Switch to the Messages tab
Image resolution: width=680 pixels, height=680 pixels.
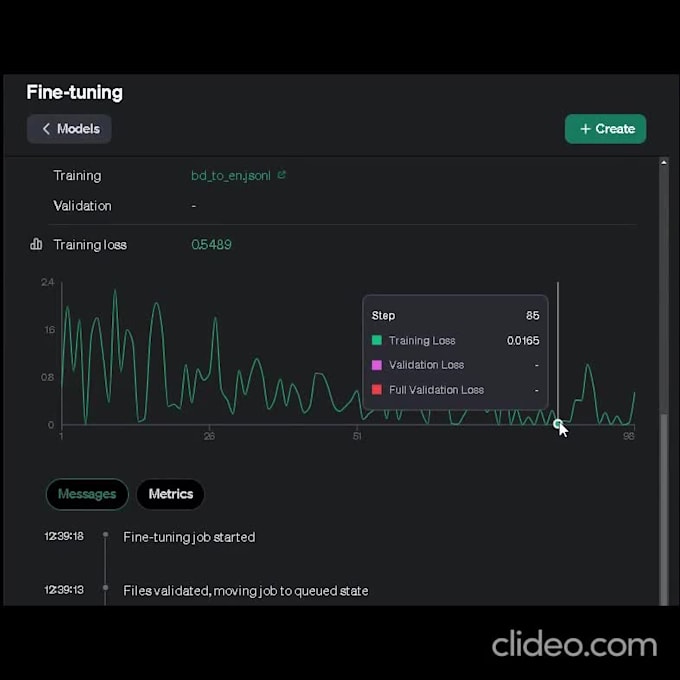87,494
